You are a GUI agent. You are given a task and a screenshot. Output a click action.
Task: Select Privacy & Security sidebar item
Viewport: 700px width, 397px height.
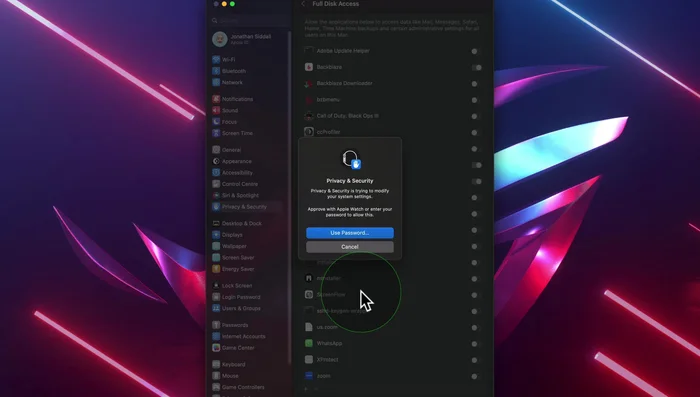tap(247, 207)
